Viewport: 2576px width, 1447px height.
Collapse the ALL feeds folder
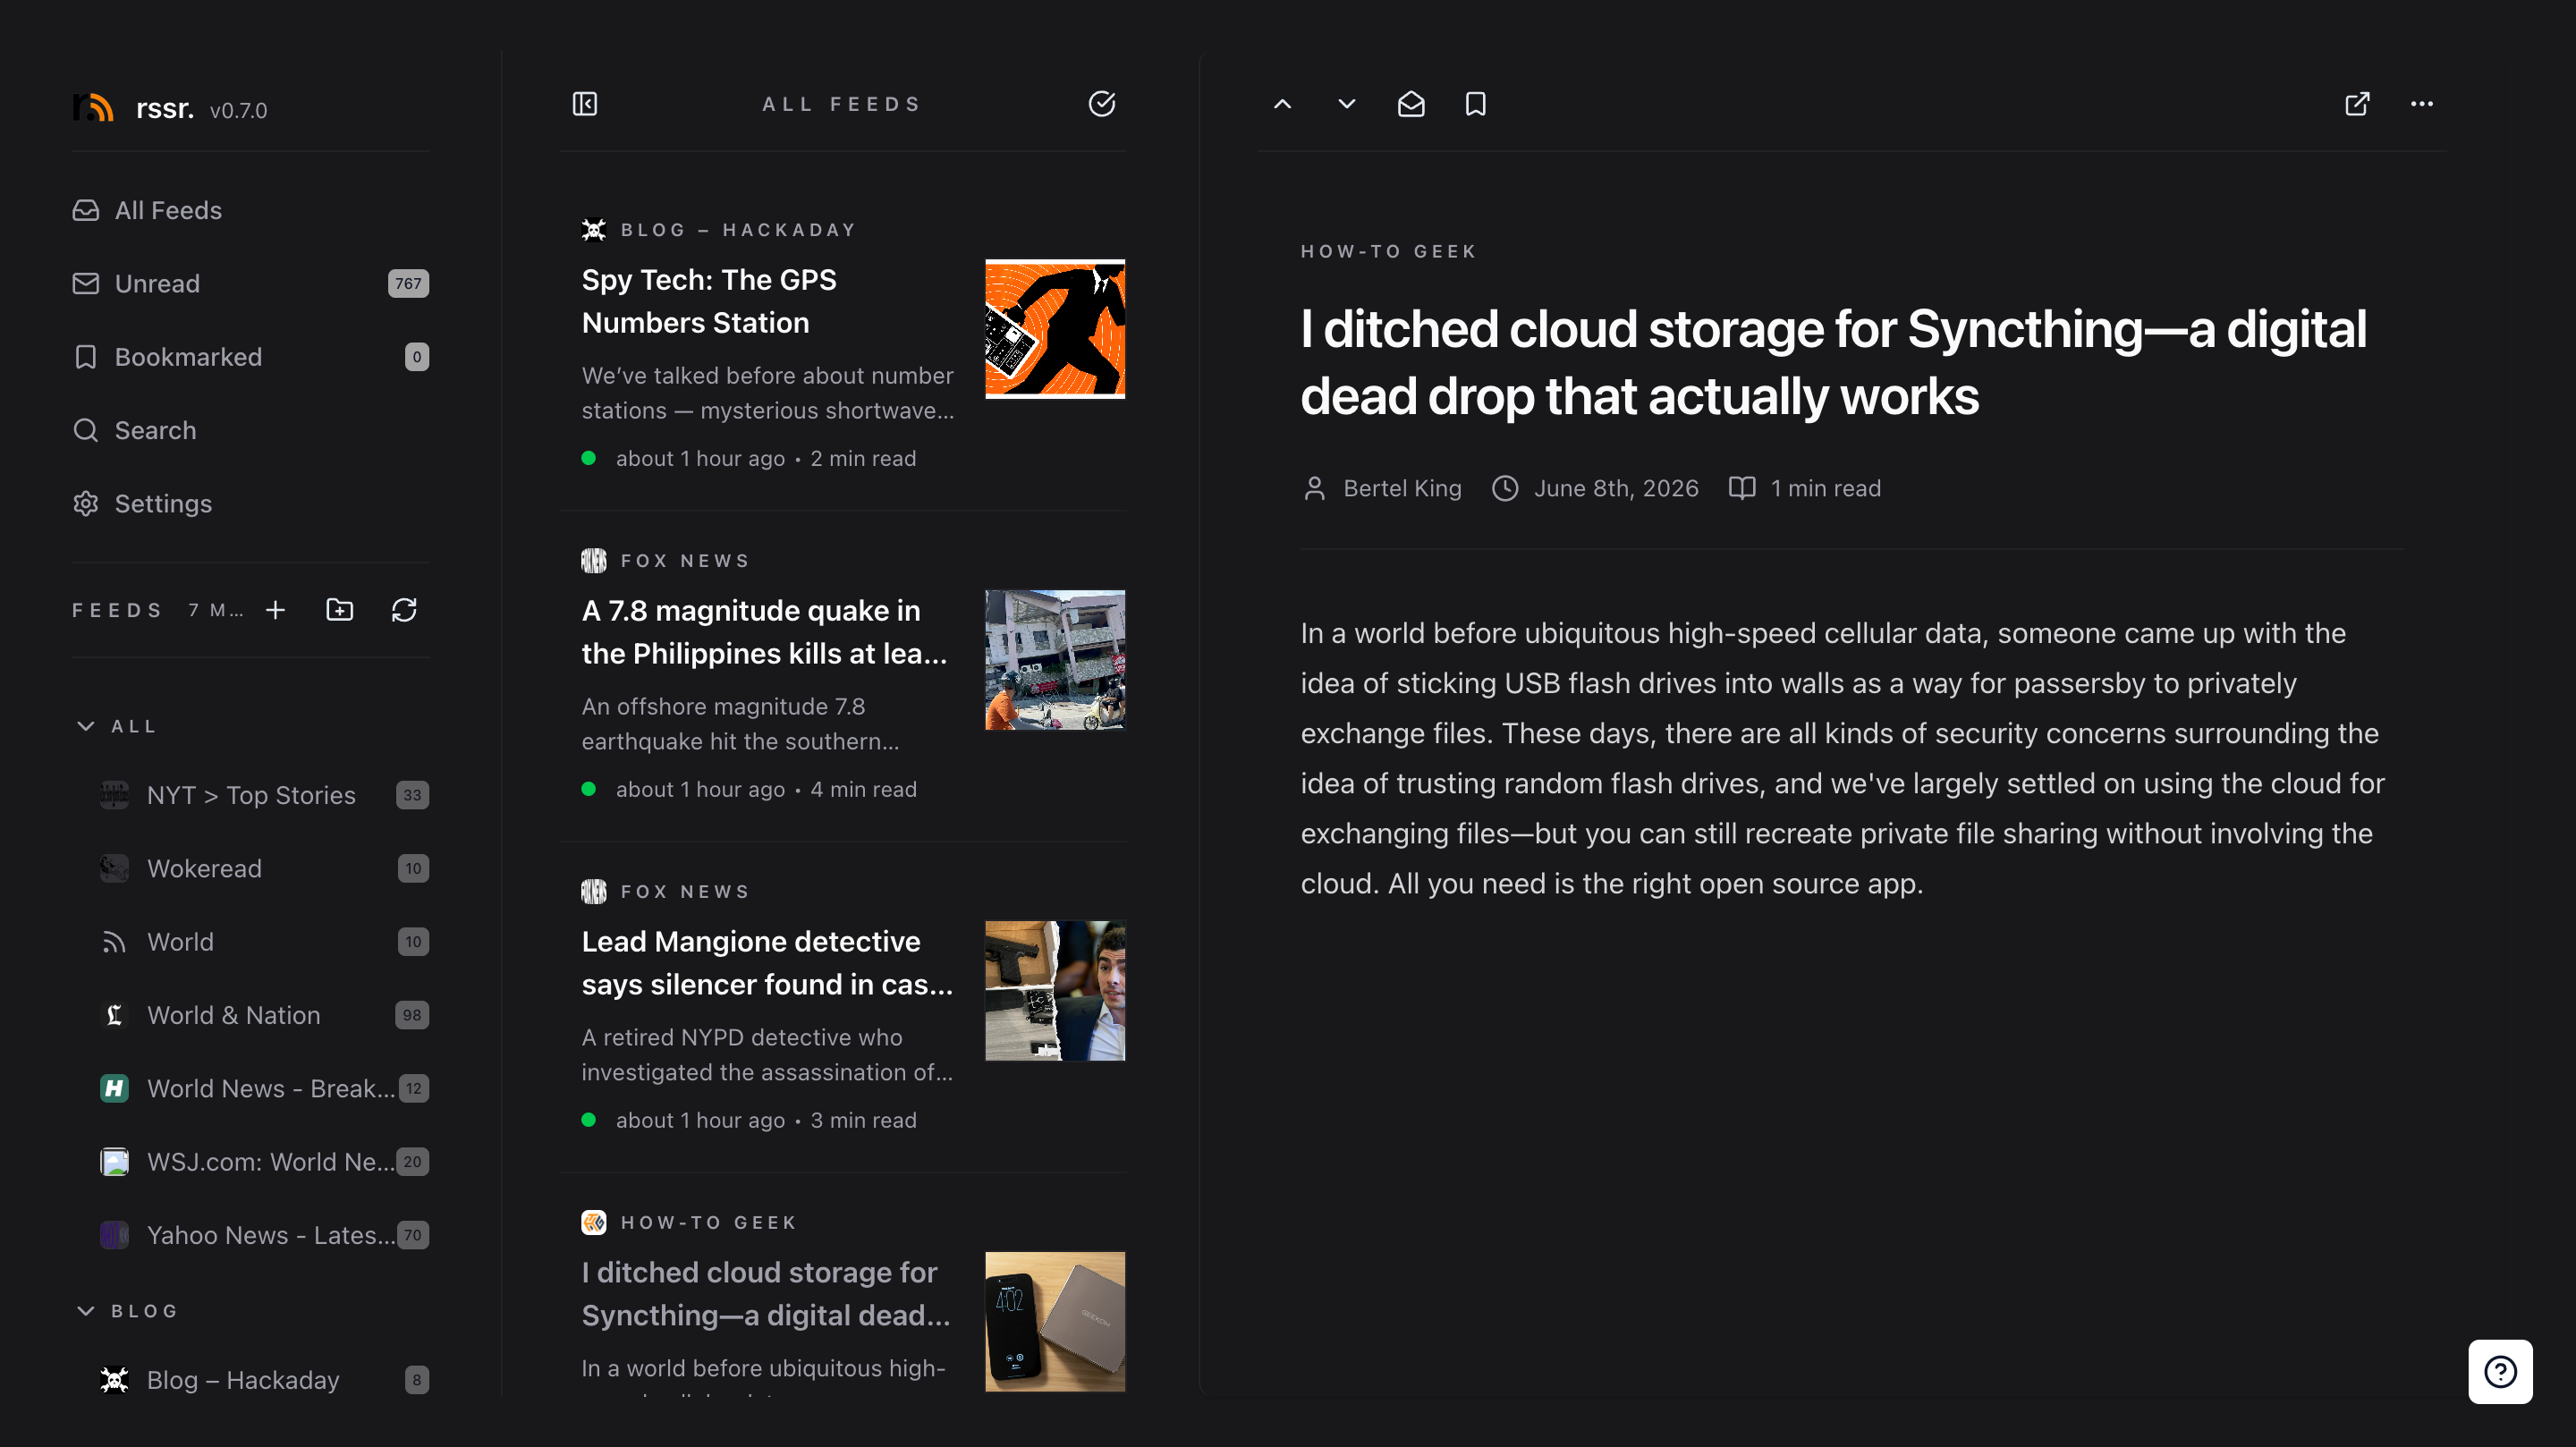click(x=86, y=726)
